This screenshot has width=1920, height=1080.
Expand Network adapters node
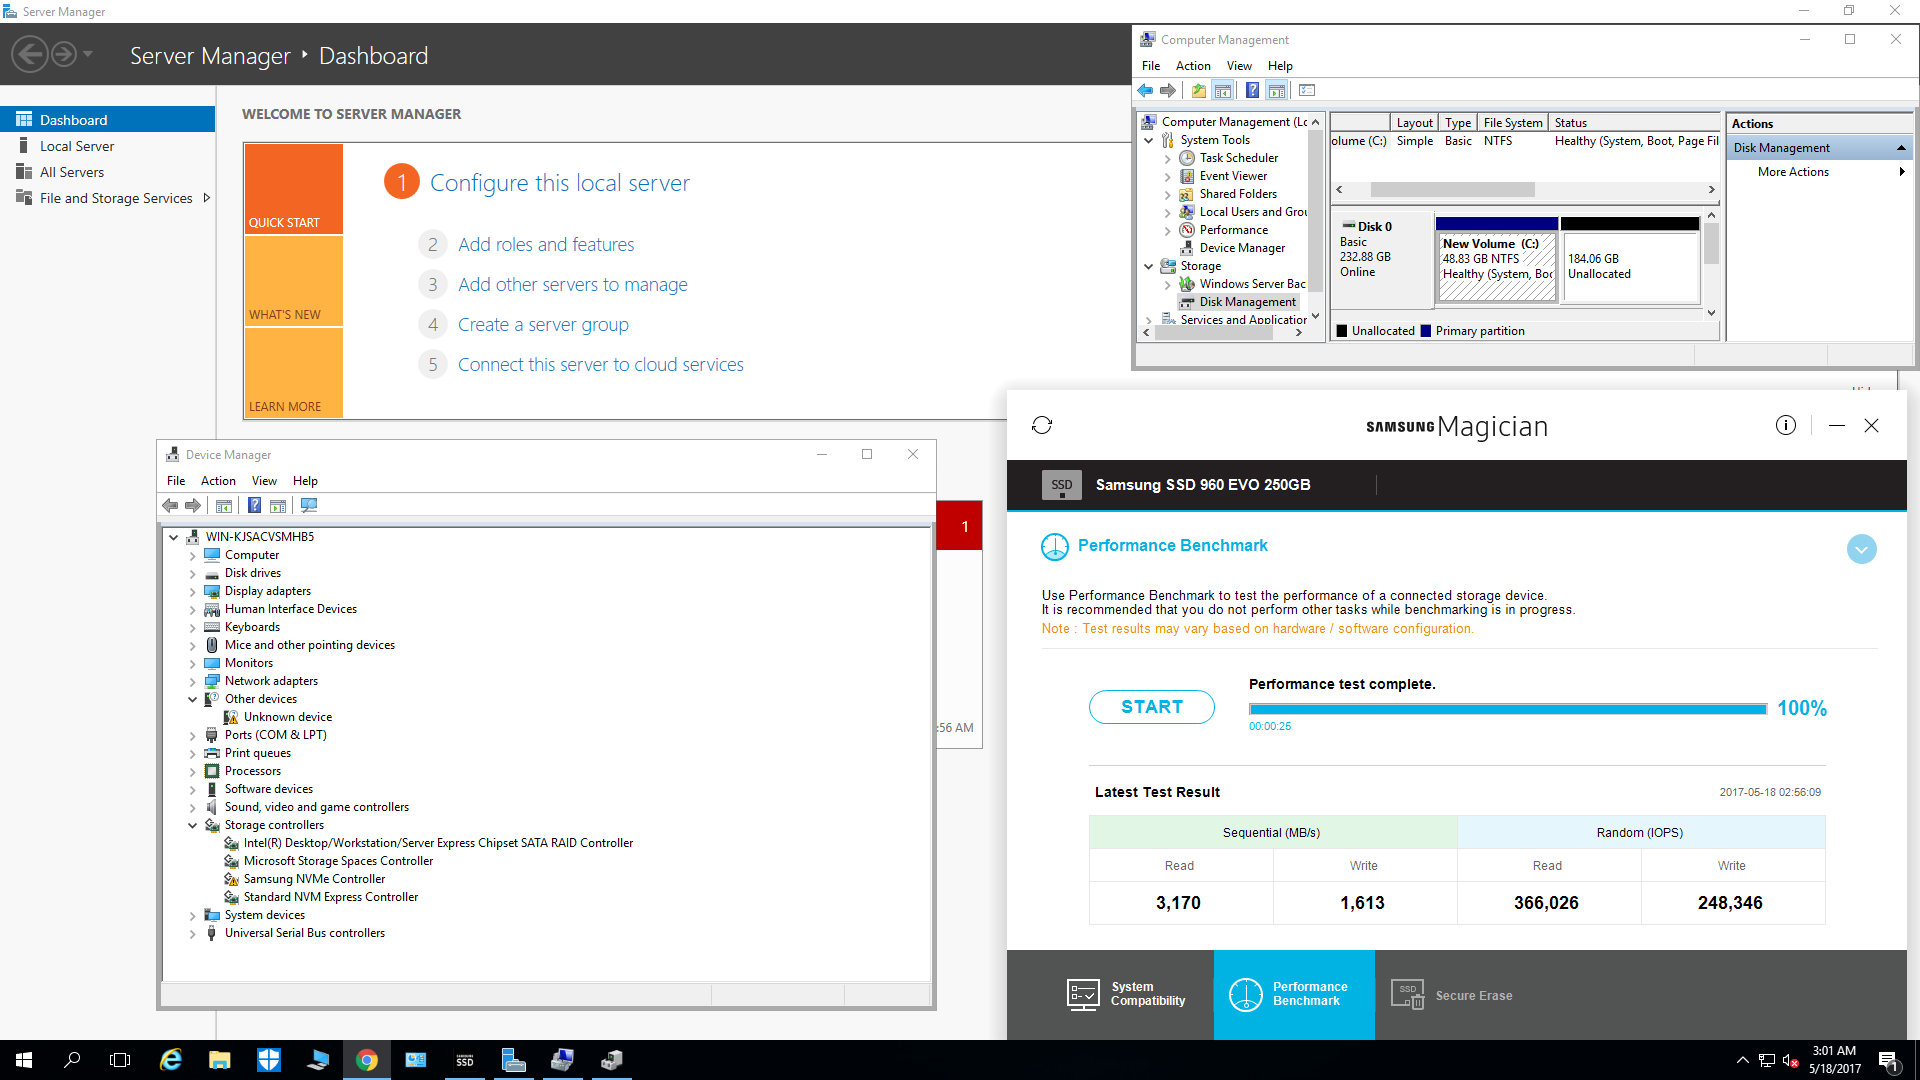pos(193,682)
